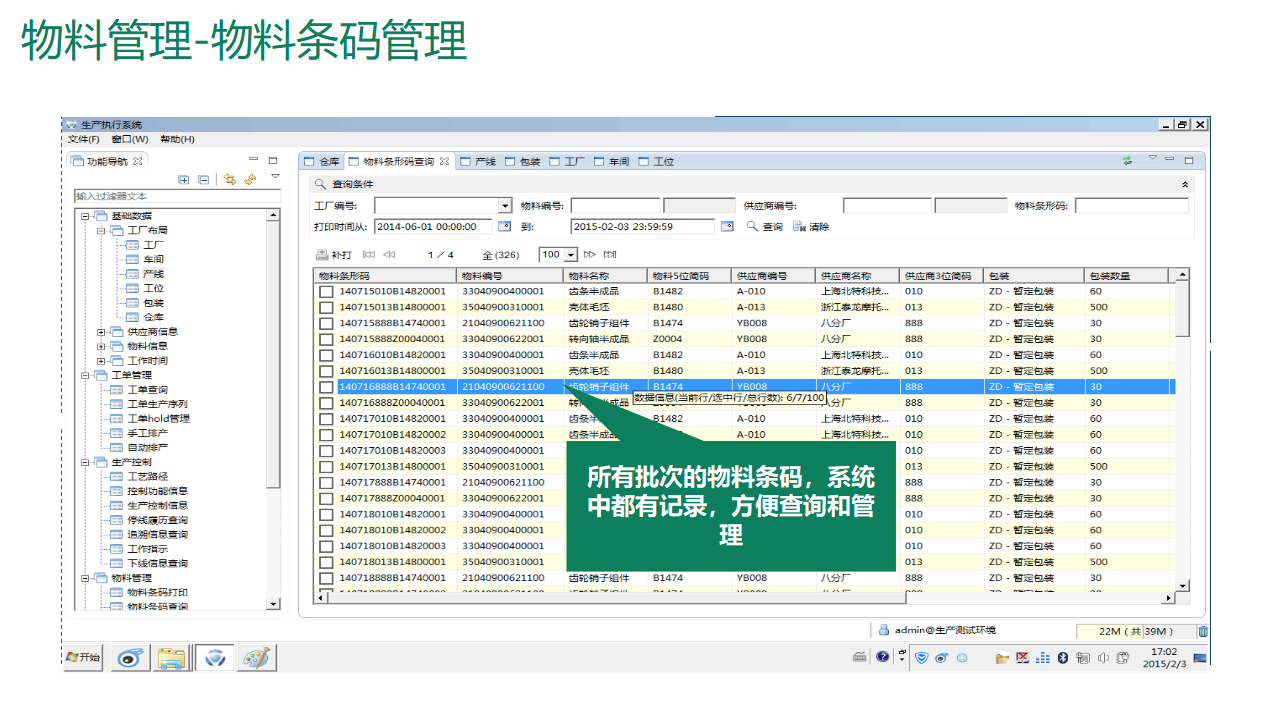Open the page size 100 dropdown
Image resolution: width=1280 pixels, height=720 pixels.
[572, 255]
